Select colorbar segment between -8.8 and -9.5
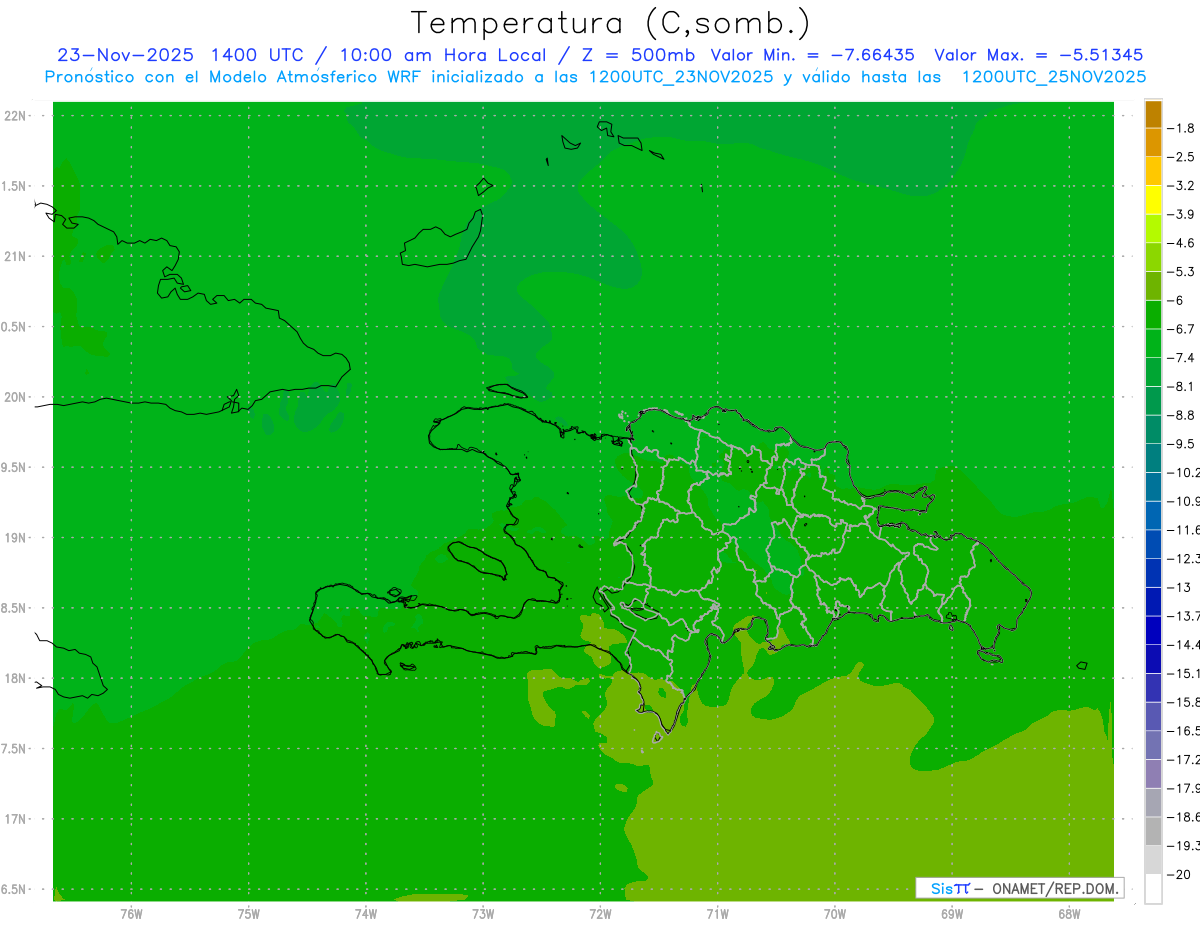 [x=1153, y=429]
